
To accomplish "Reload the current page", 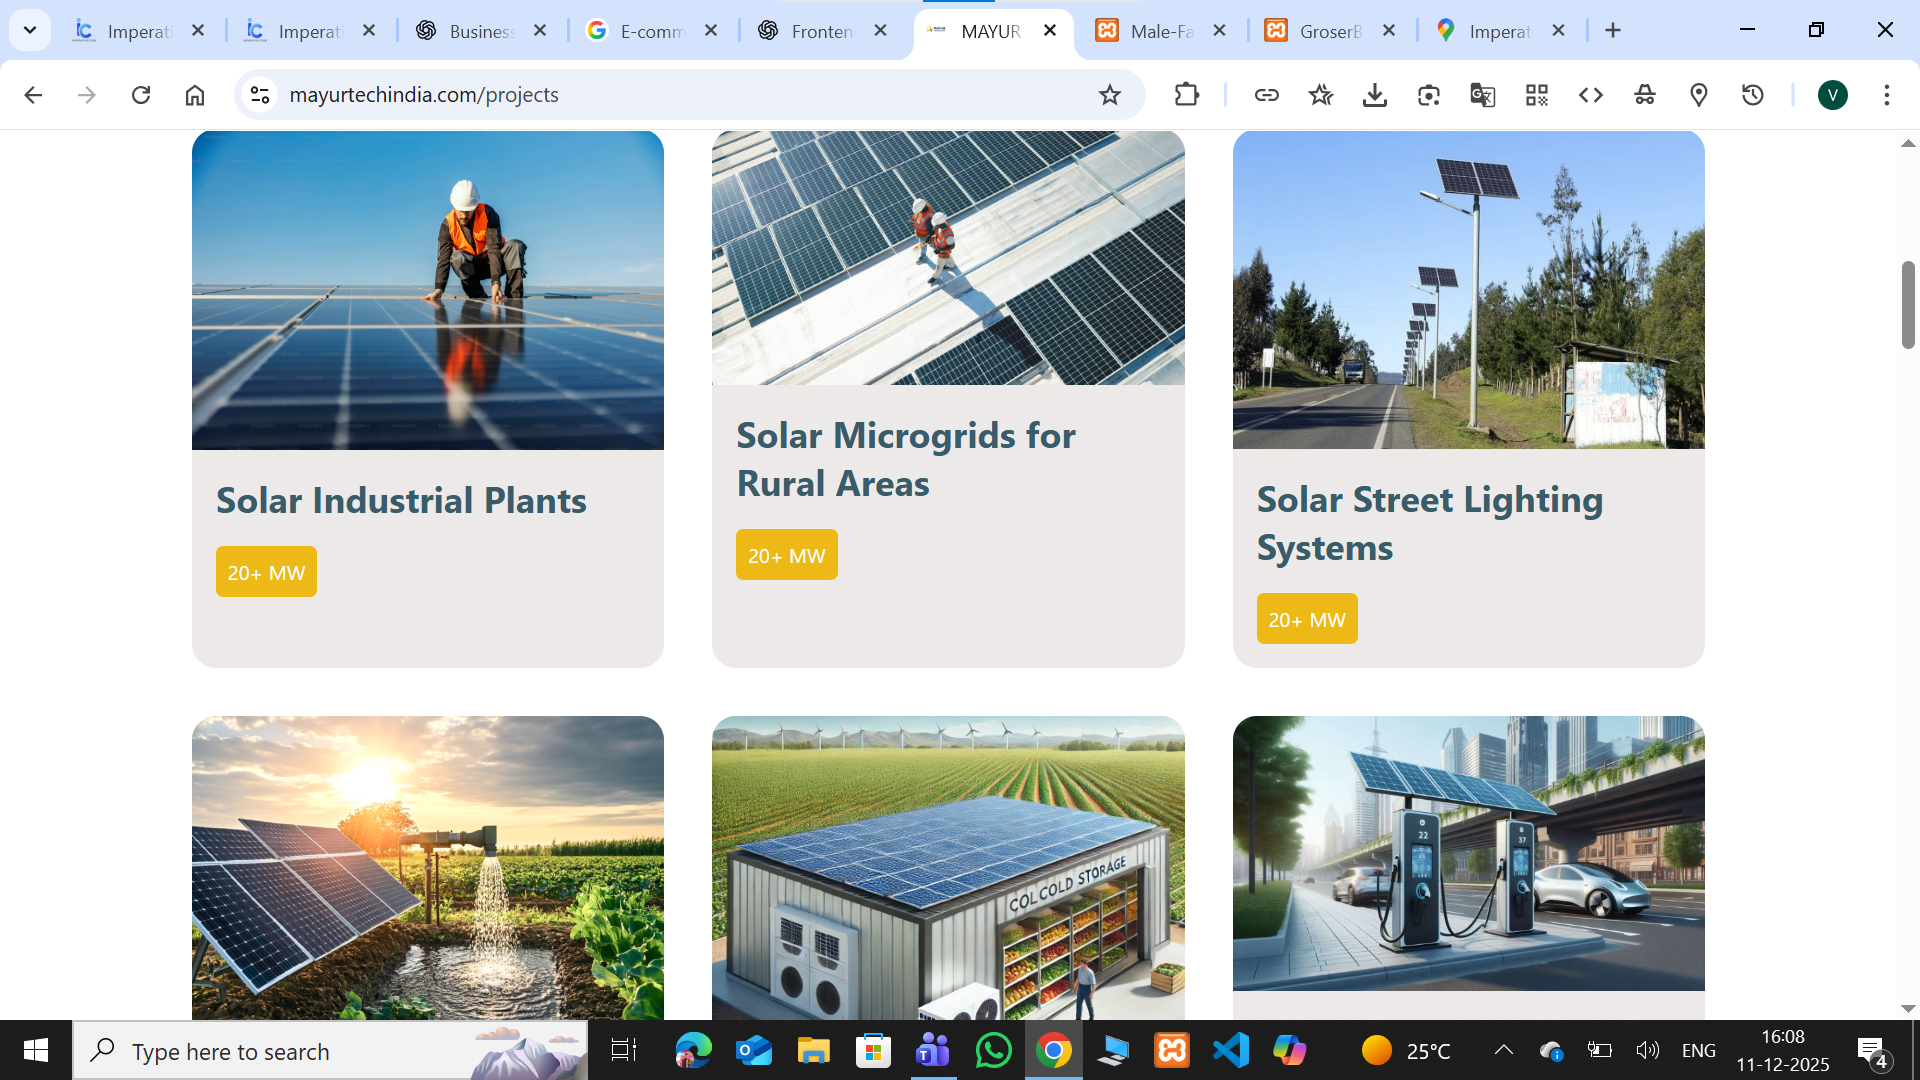I will 141,95.
